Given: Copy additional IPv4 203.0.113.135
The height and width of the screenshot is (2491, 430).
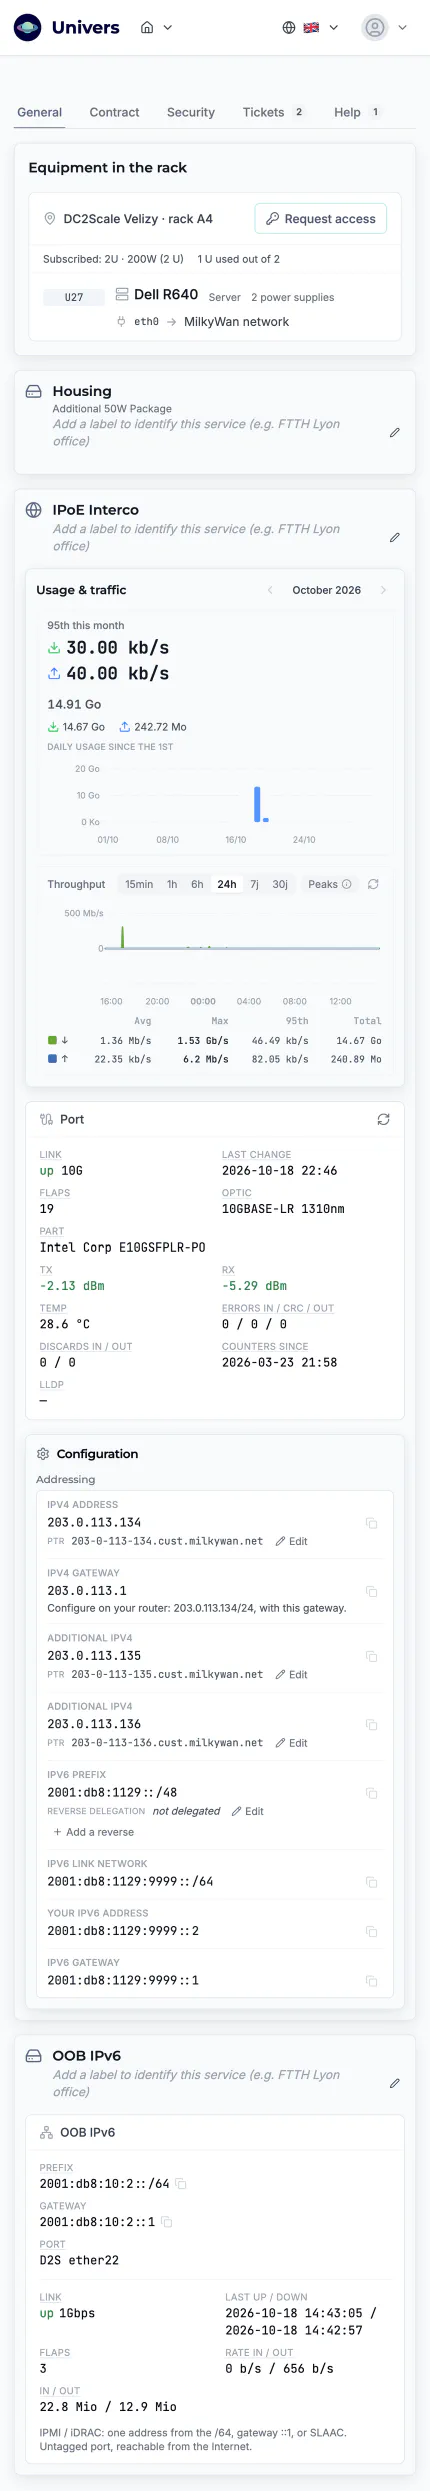Looking at the screenshot, I should (371, 1657).
